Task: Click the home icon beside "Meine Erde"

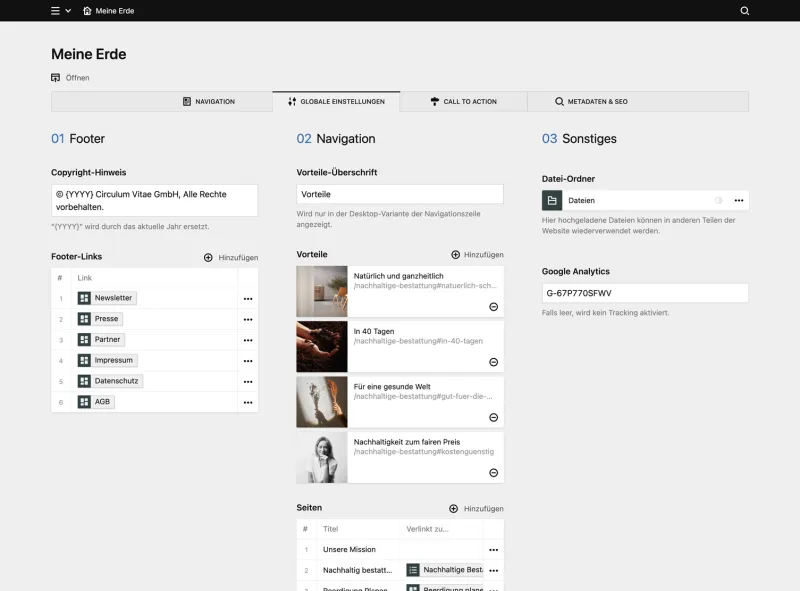Action: [x=84, y=11]
